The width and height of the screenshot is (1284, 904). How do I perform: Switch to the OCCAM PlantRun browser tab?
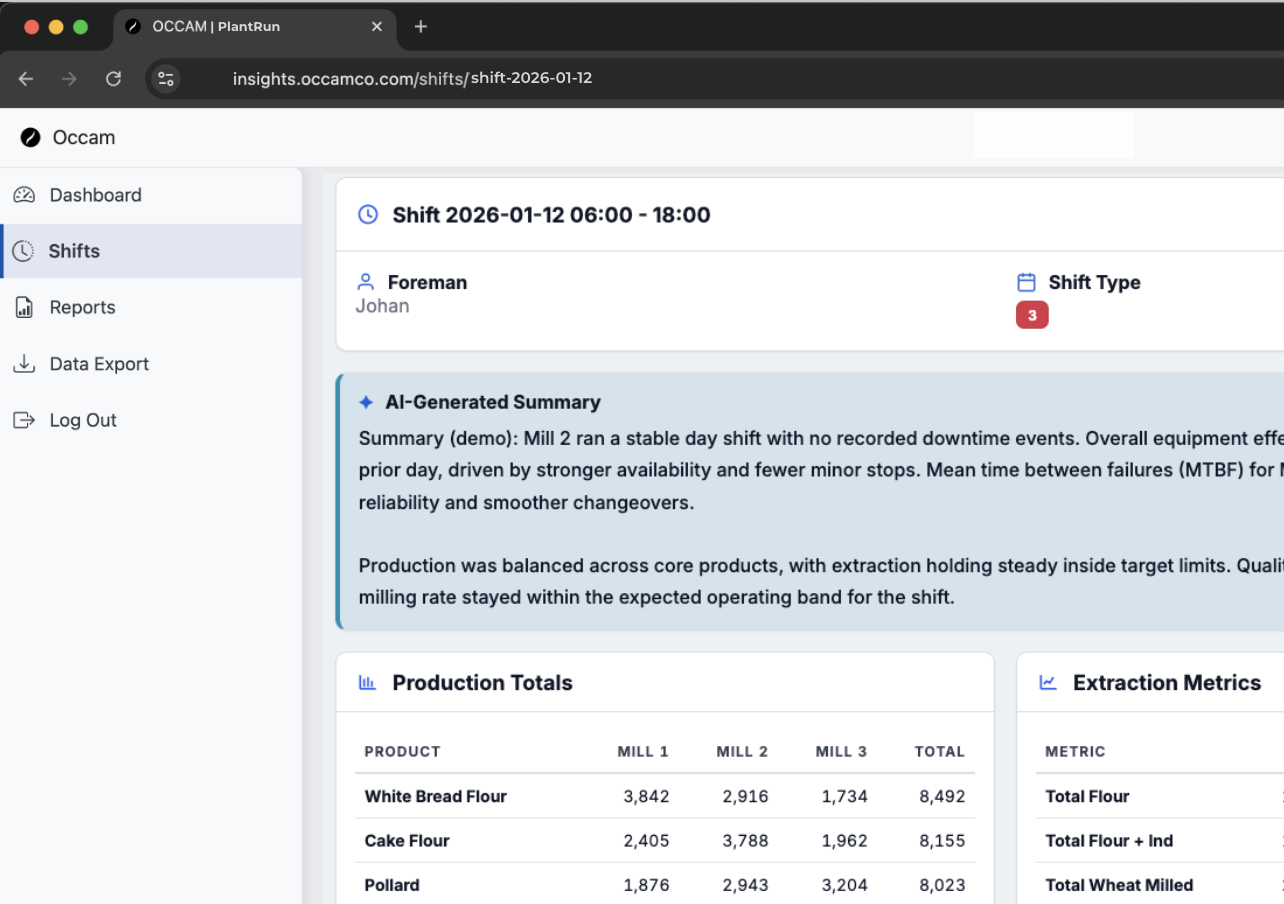[240, 27]
